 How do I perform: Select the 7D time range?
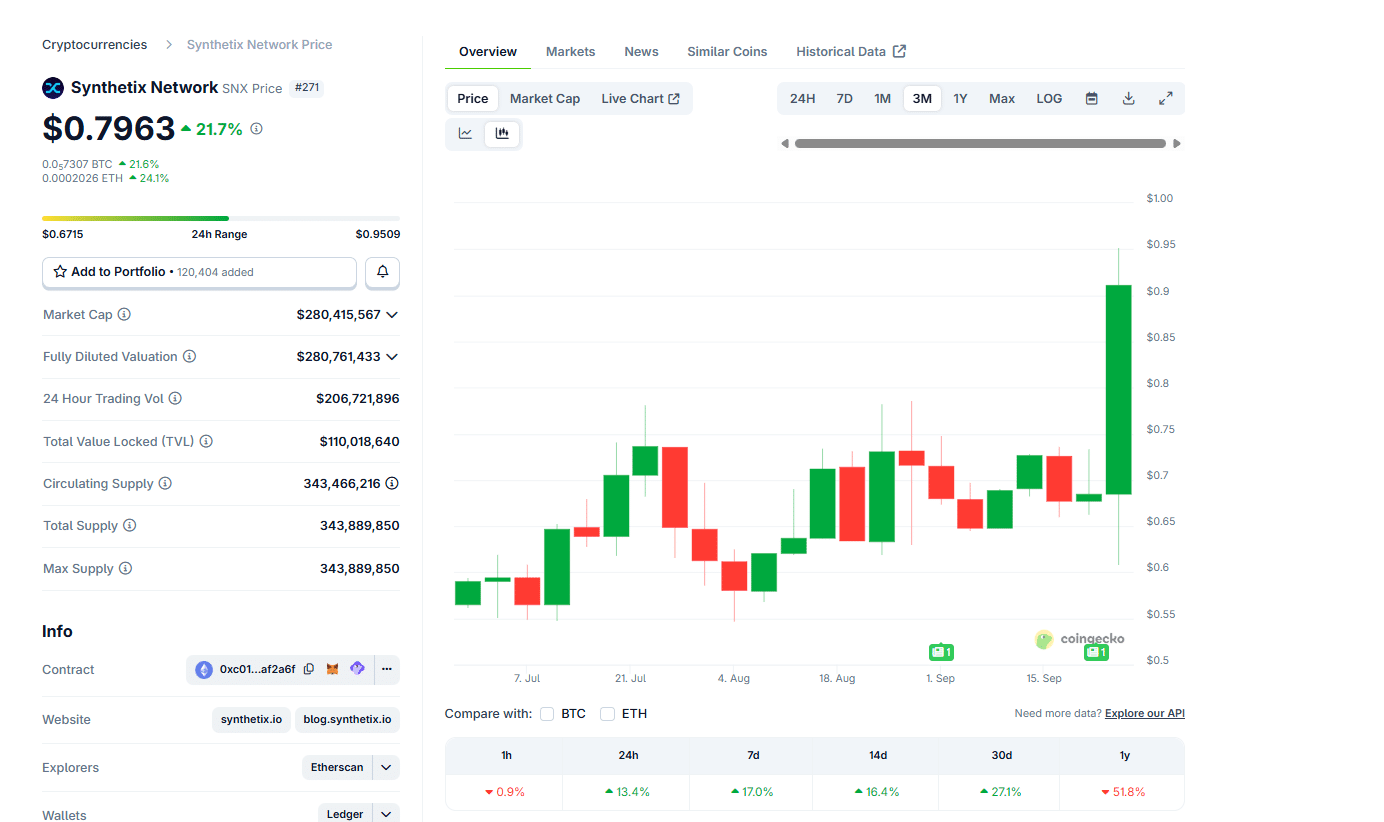click(844, 98)
